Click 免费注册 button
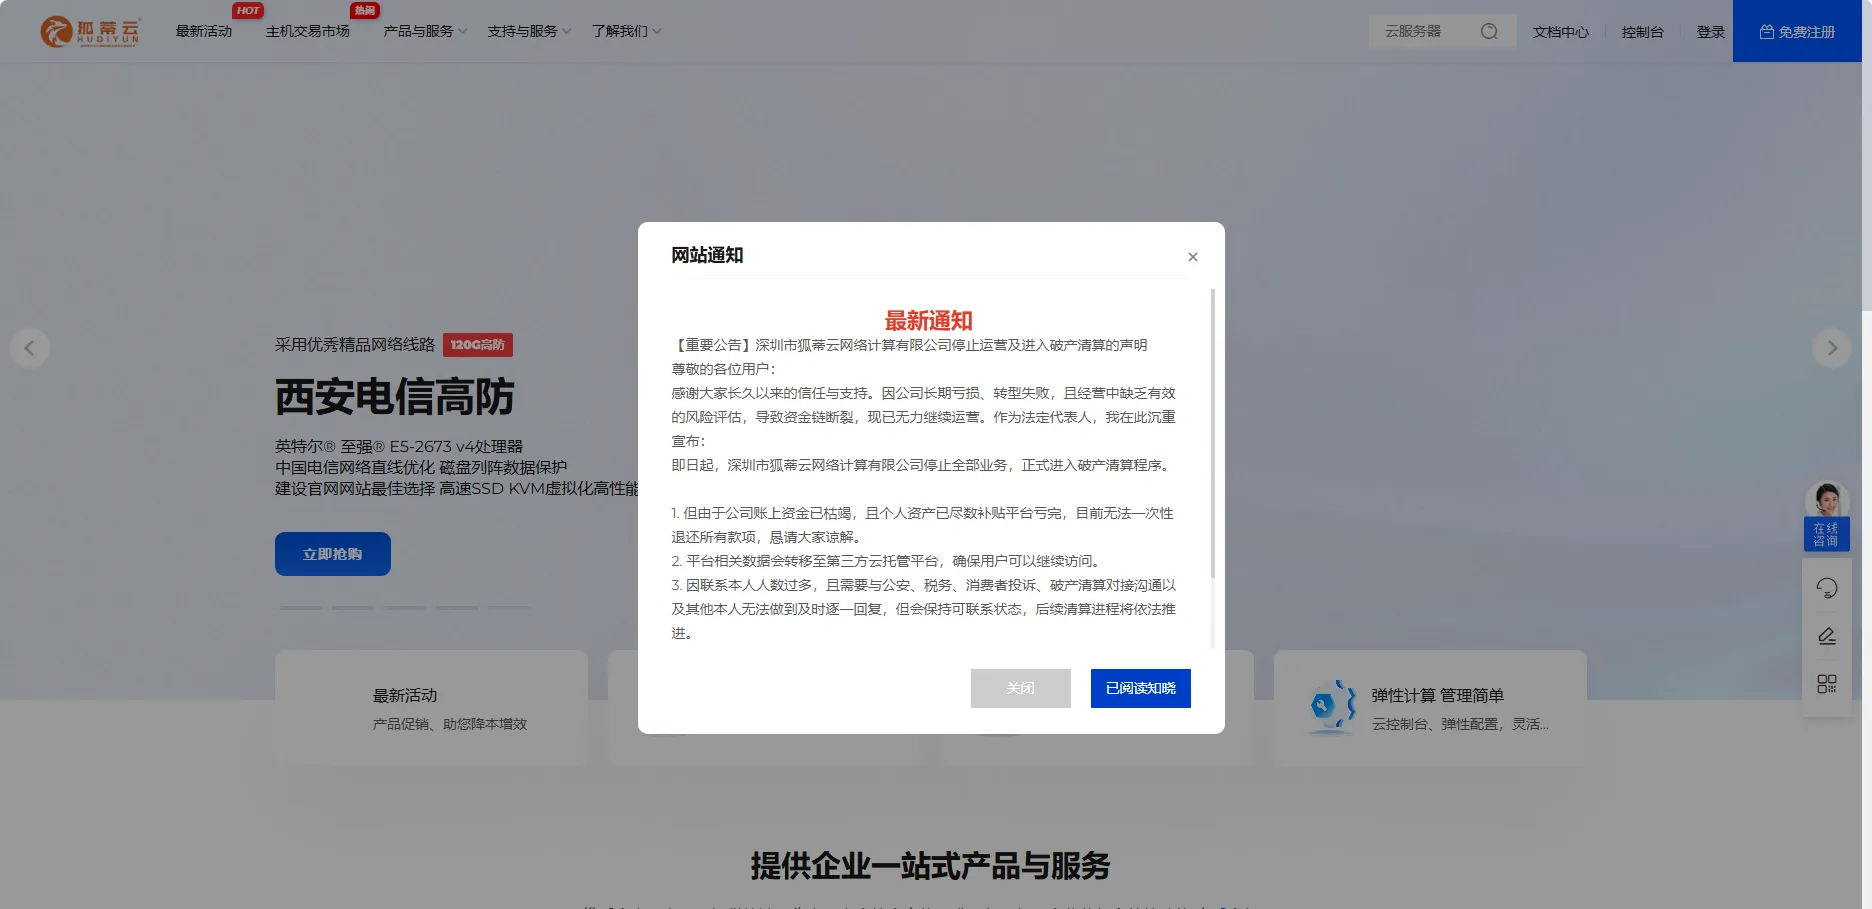The height and width of the screenshot is (909, 1872). point(1797,31)
